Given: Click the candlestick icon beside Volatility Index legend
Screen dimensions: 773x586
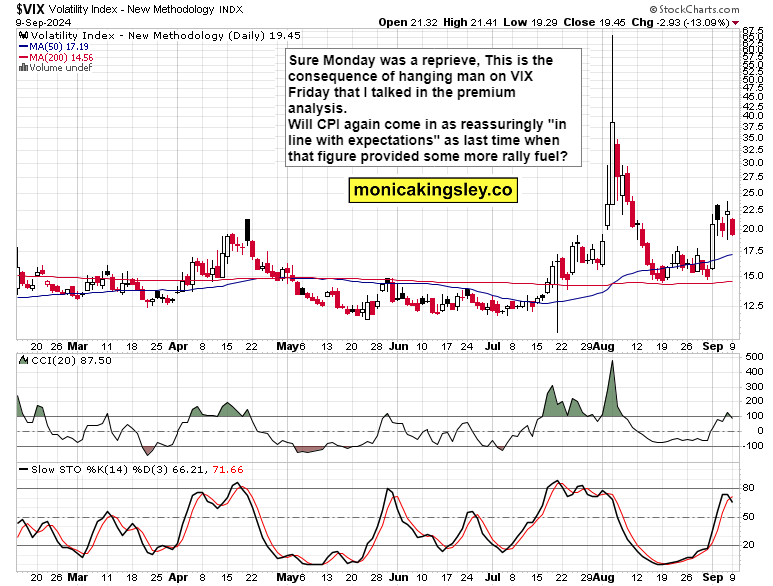Looking at the screenshot, I should [x=24, y=35].
